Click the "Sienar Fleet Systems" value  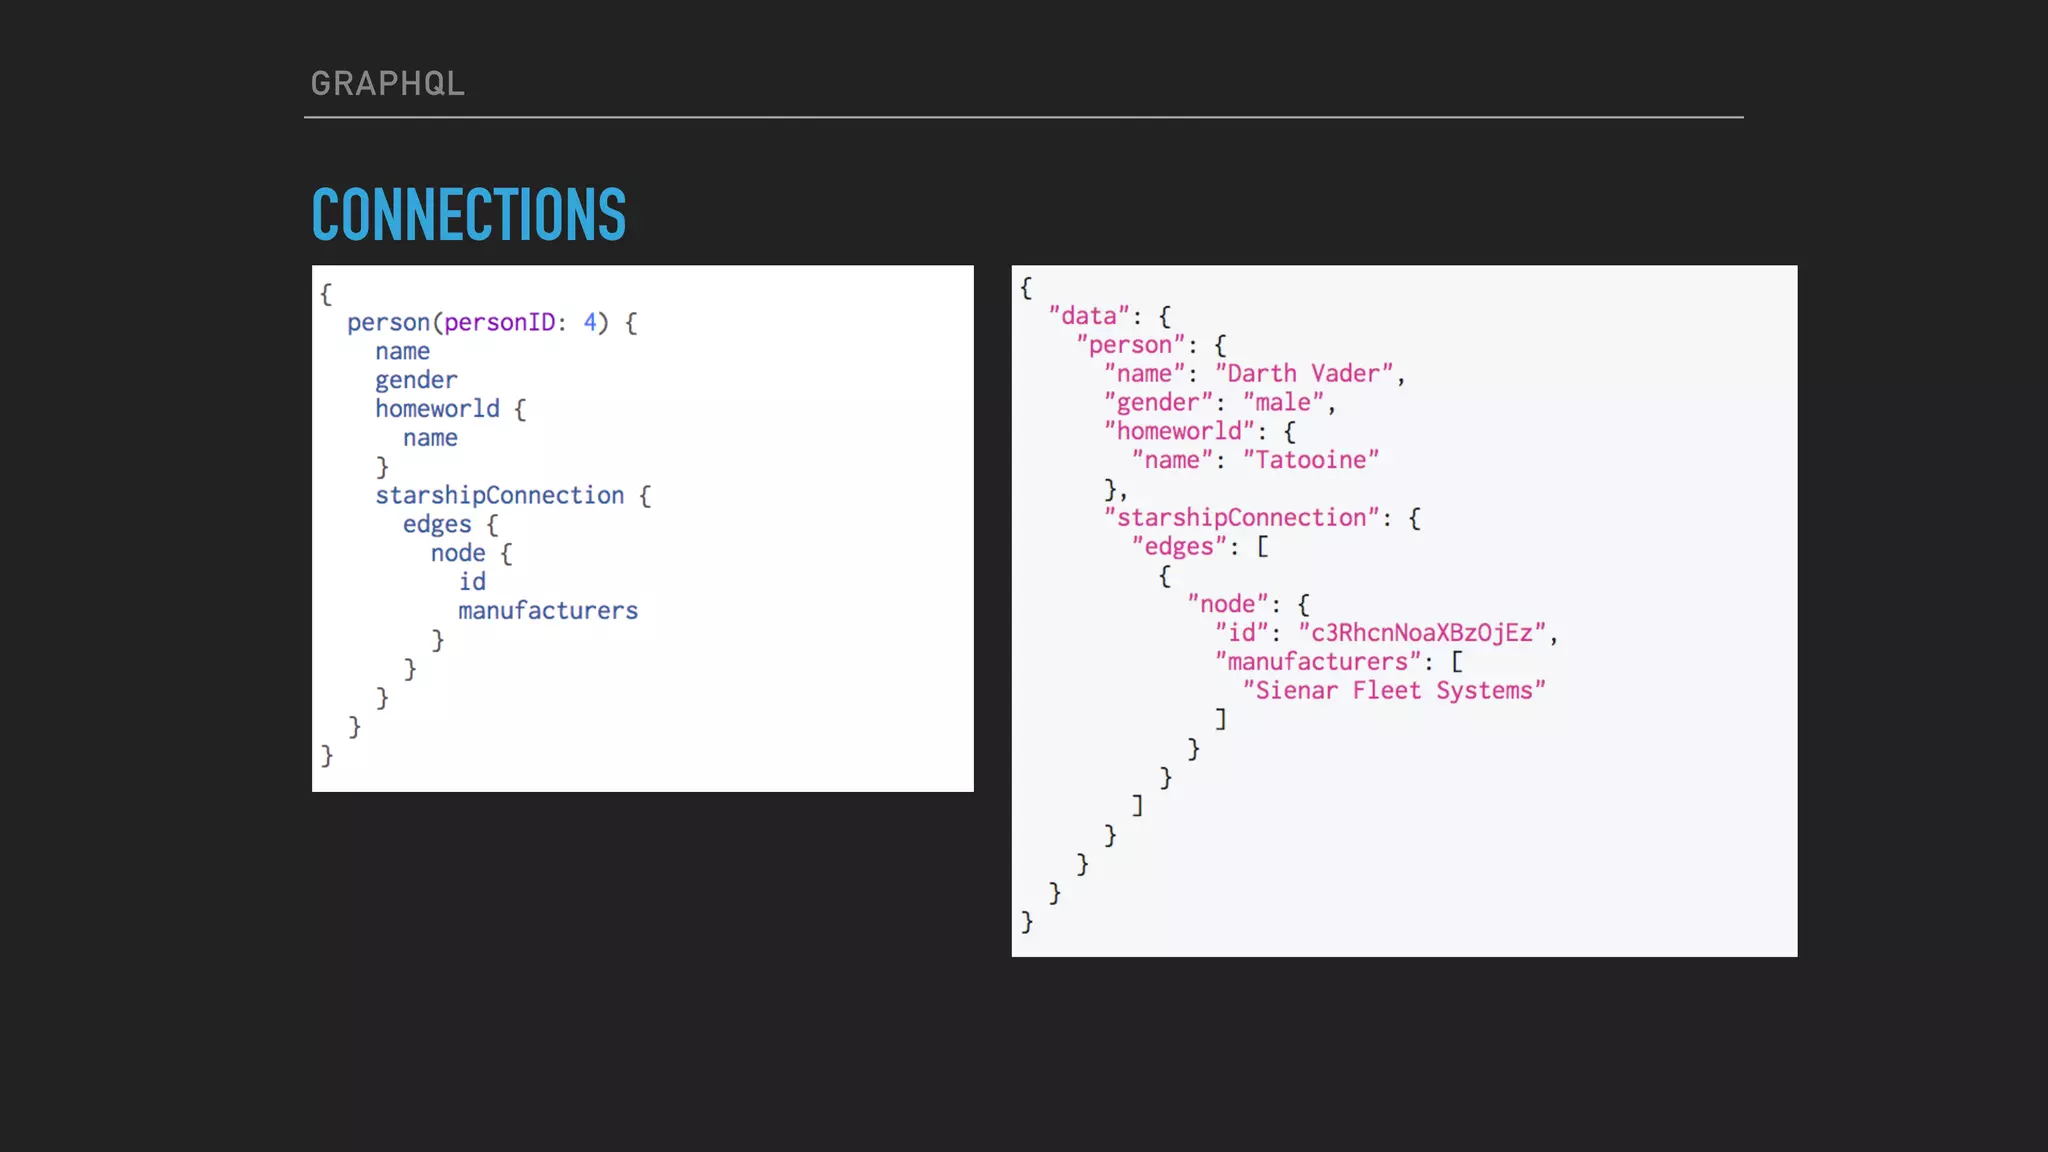pyautogui.click(x=1394, y=691)
